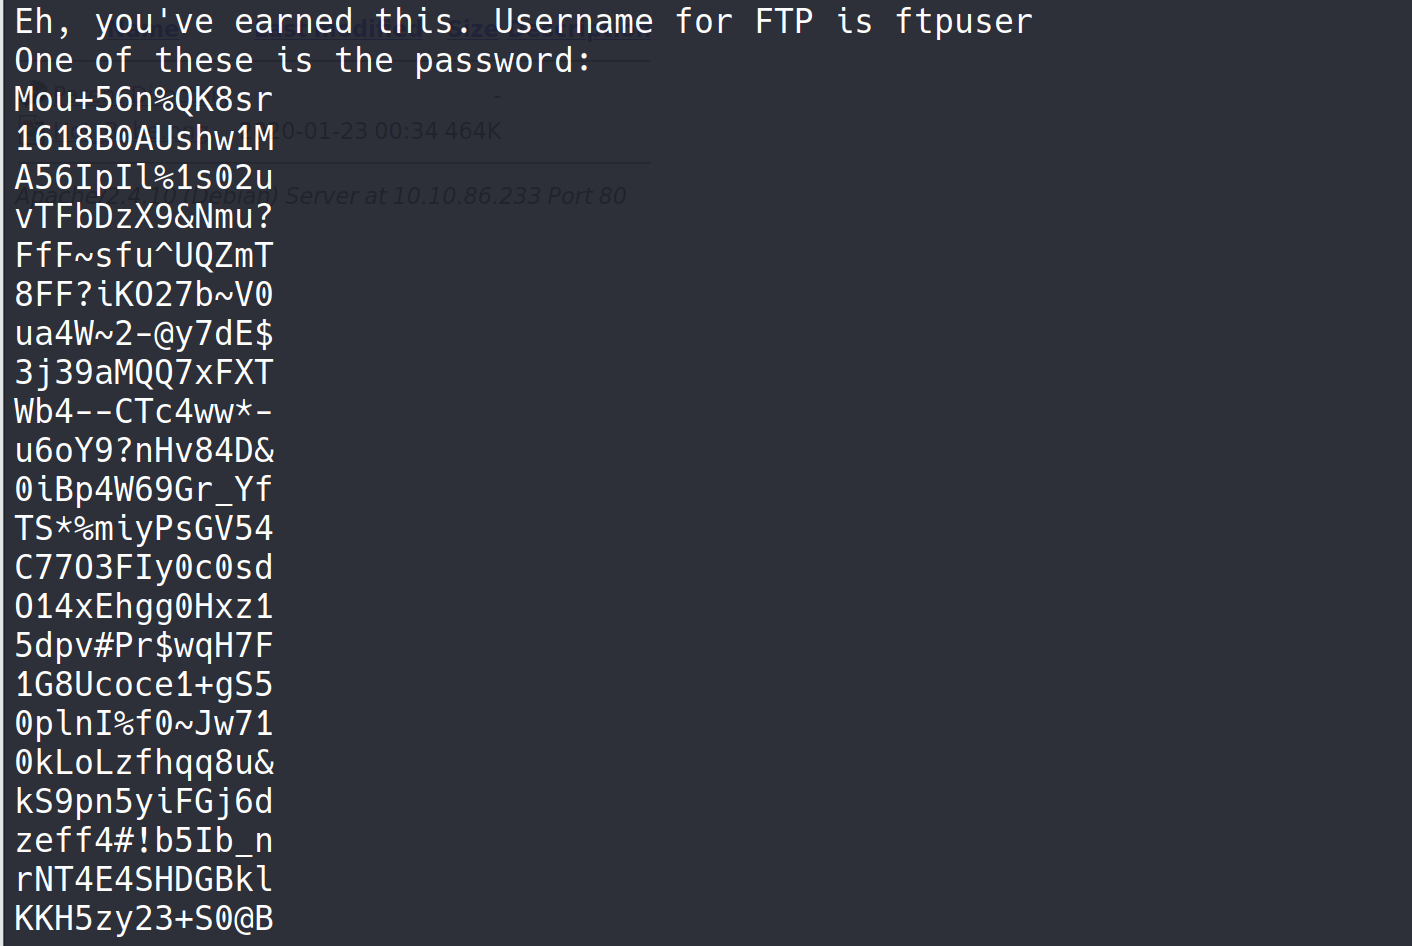This screenshot has width=1412, height=946.
Task: Click the line TS*%miyPsGV54
Action: click(x=144, y=529)
